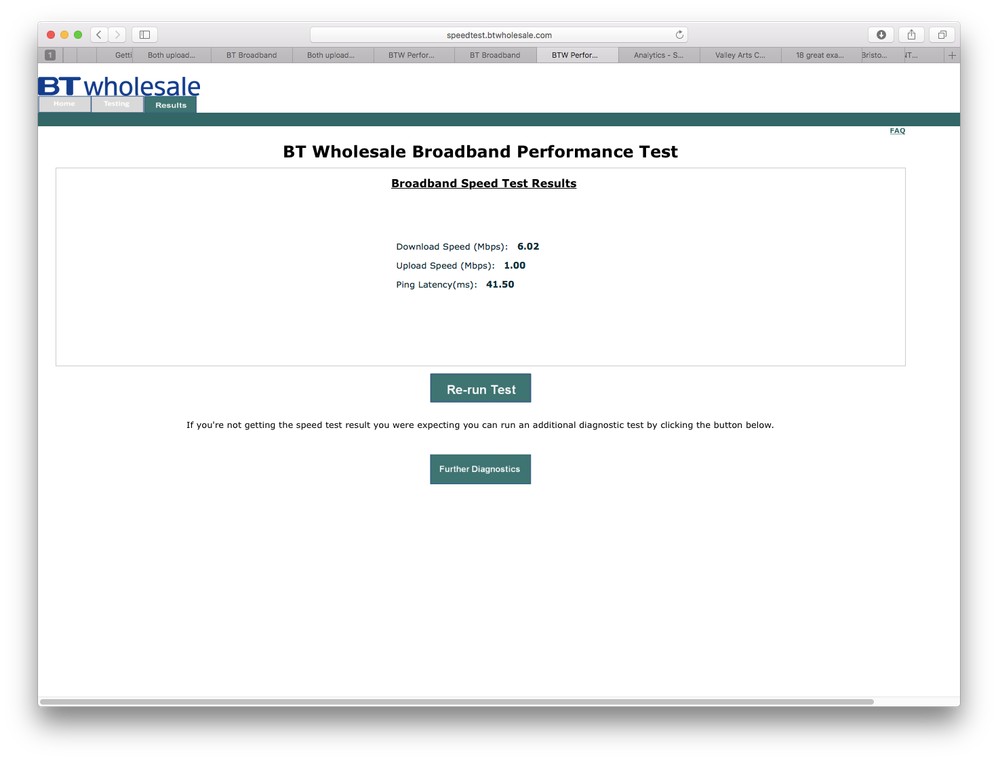
Task: Reload the page using the refresh icon
Action: pyautogui.click(x=679, y=35)
